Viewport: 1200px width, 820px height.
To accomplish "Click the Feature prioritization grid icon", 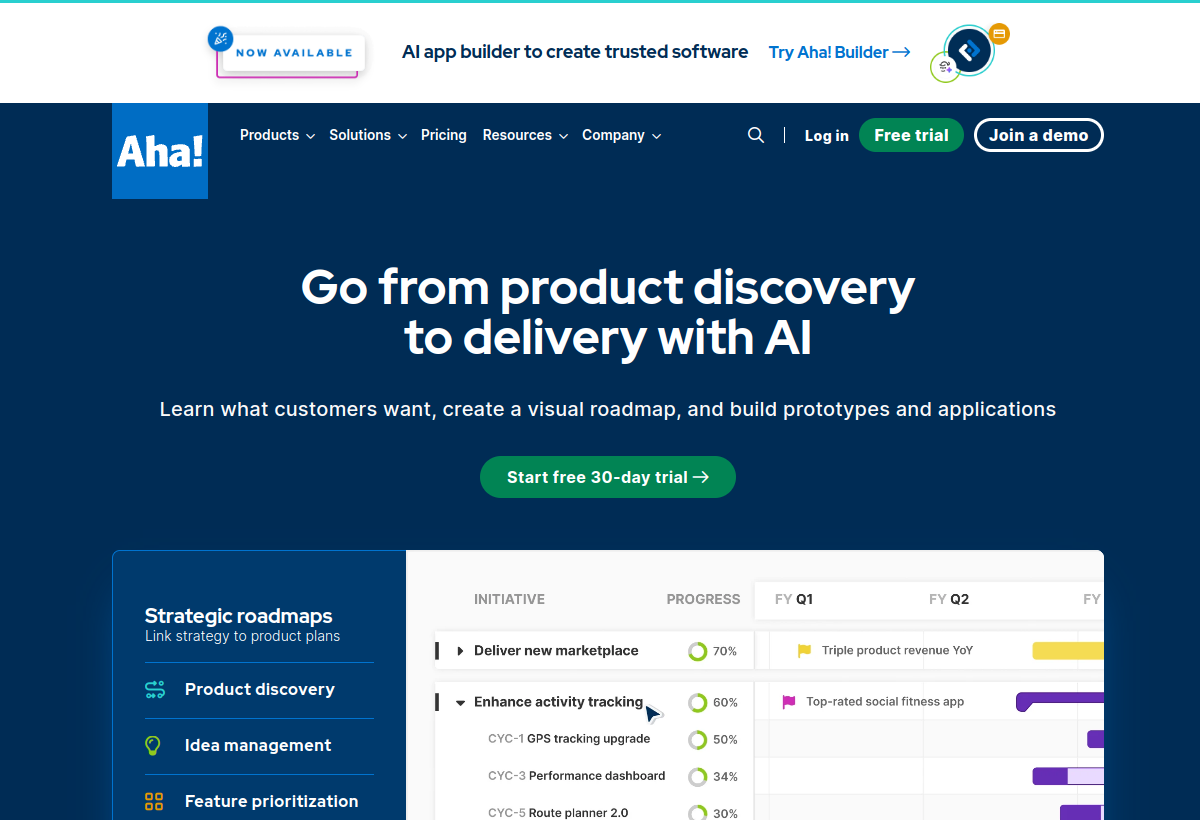I will click(x=154, y=801).
